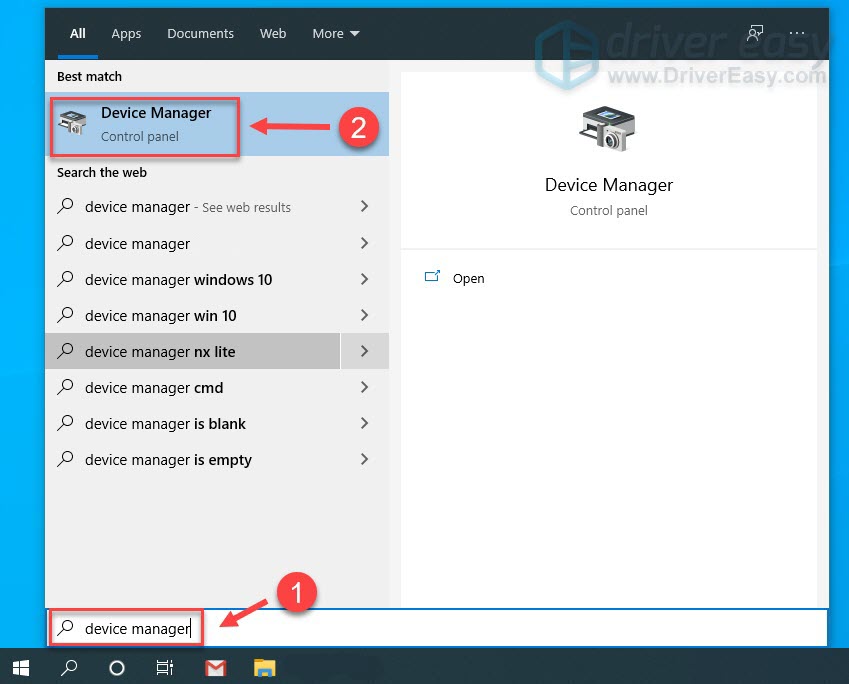Switch to the Documents tab
849x684 pixels.
[200, 34]
